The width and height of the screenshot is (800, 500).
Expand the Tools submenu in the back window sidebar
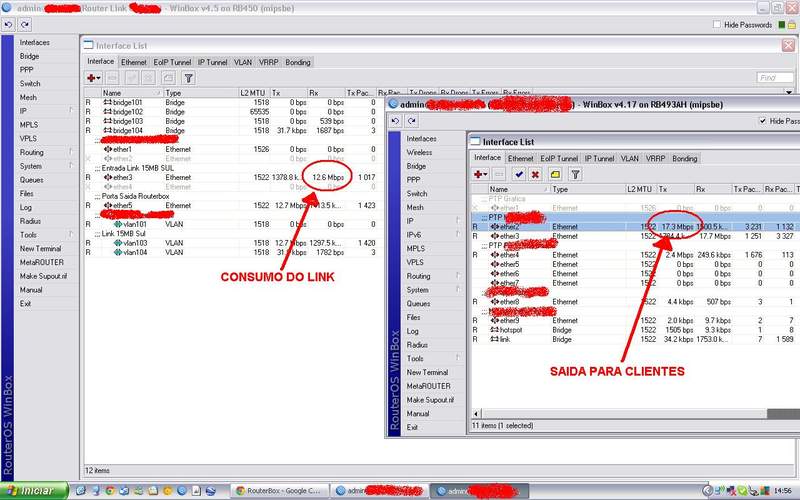[x=71, y=235]
